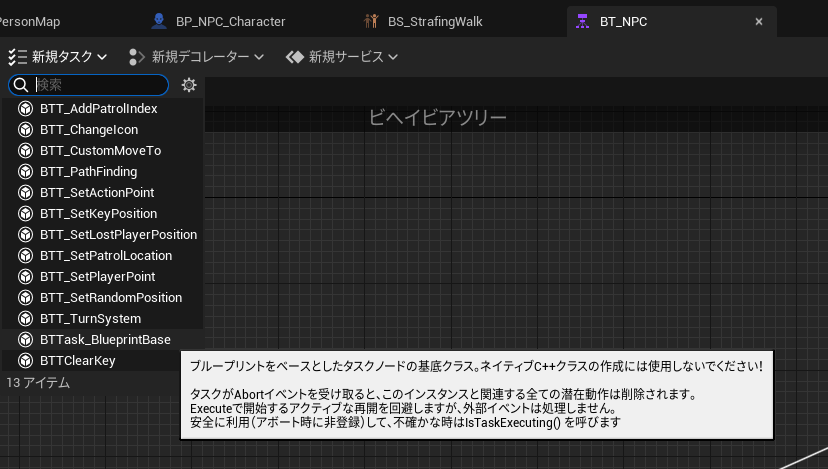
Task: Click the BS_StrafingWalk blend space icon
Action: pos(371,21)
